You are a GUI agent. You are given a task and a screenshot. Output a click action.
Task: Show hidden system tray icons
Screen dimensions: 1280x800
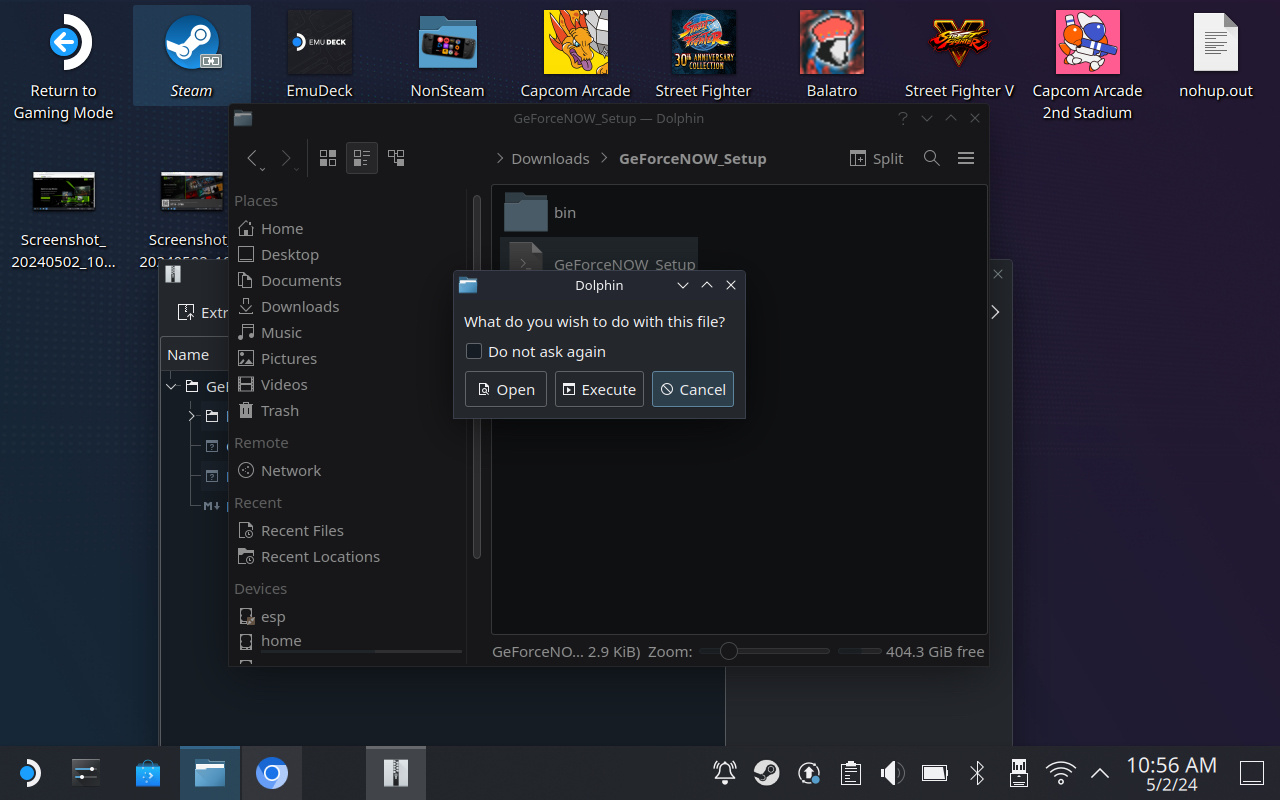pos(1100,773)
